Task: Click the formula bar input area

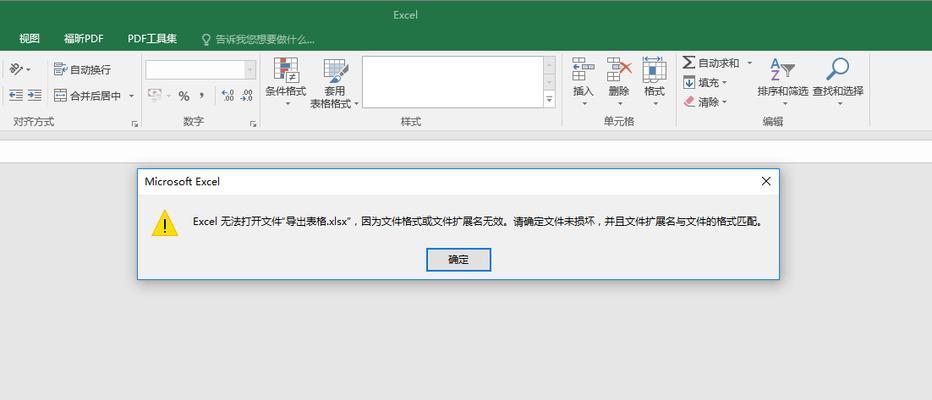Action: click(x=466, y=152)
